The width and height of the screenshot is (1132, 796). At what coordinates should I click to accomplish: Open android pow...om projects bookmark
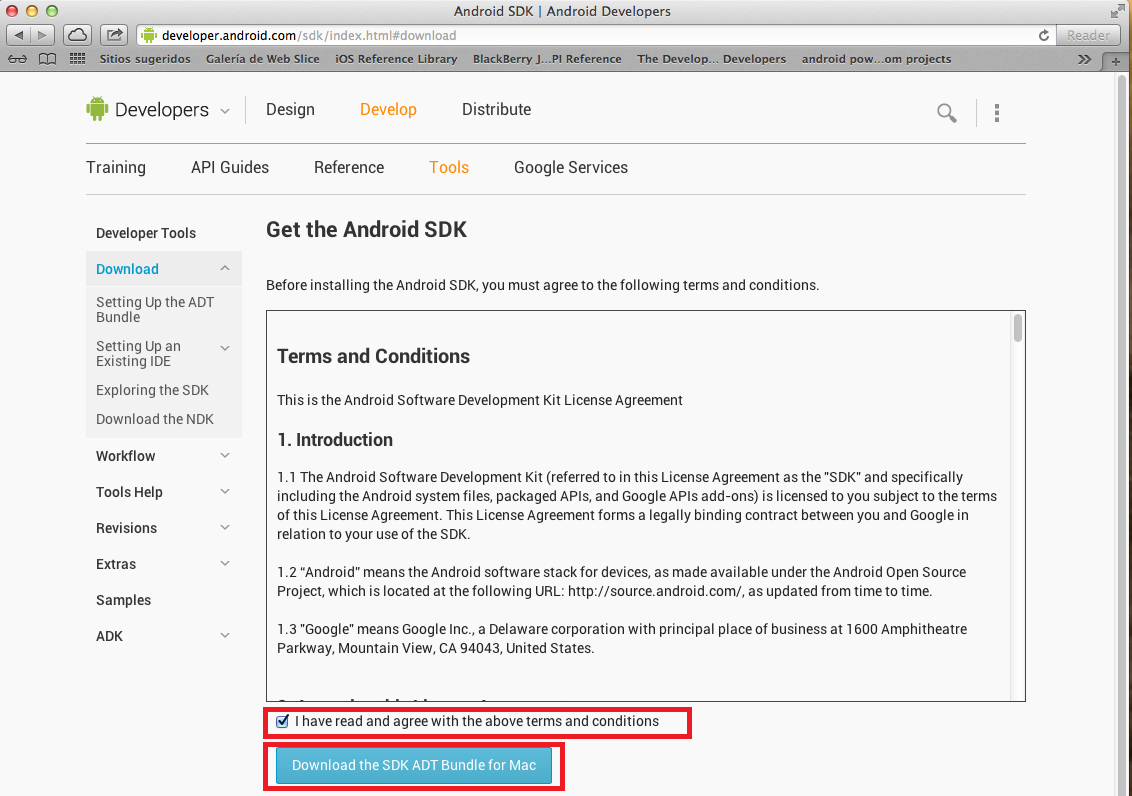point(876,59)
